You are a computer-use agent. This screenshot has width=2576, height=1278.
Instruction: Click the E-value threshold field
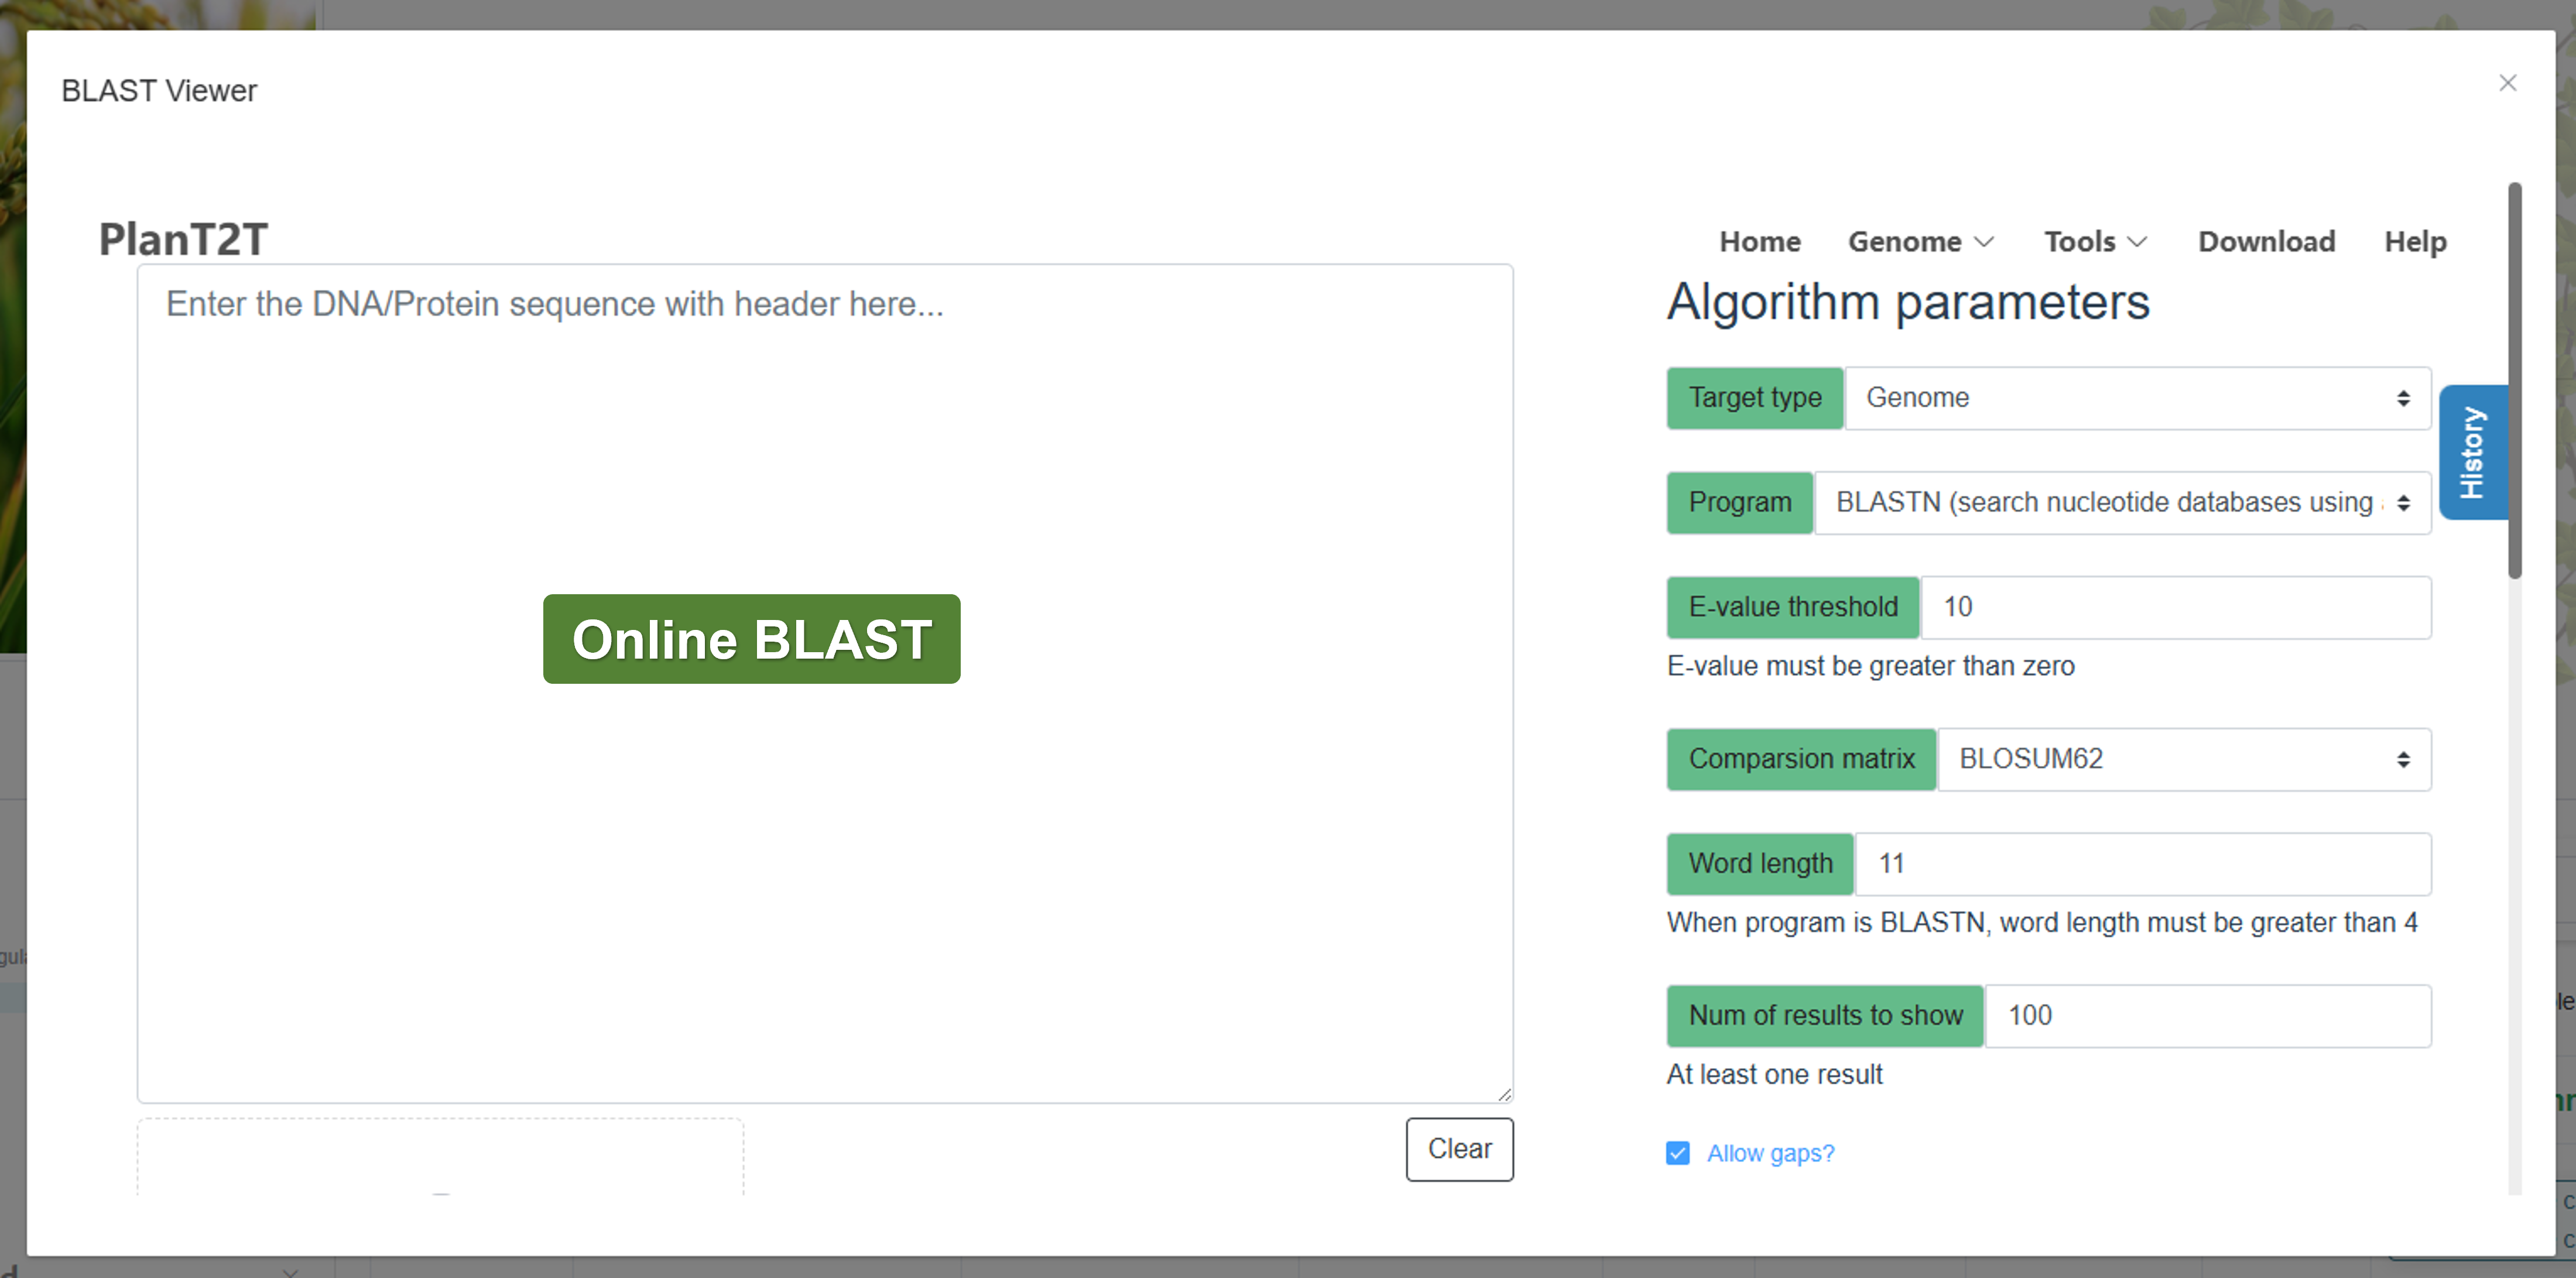tap(2175, 607)
